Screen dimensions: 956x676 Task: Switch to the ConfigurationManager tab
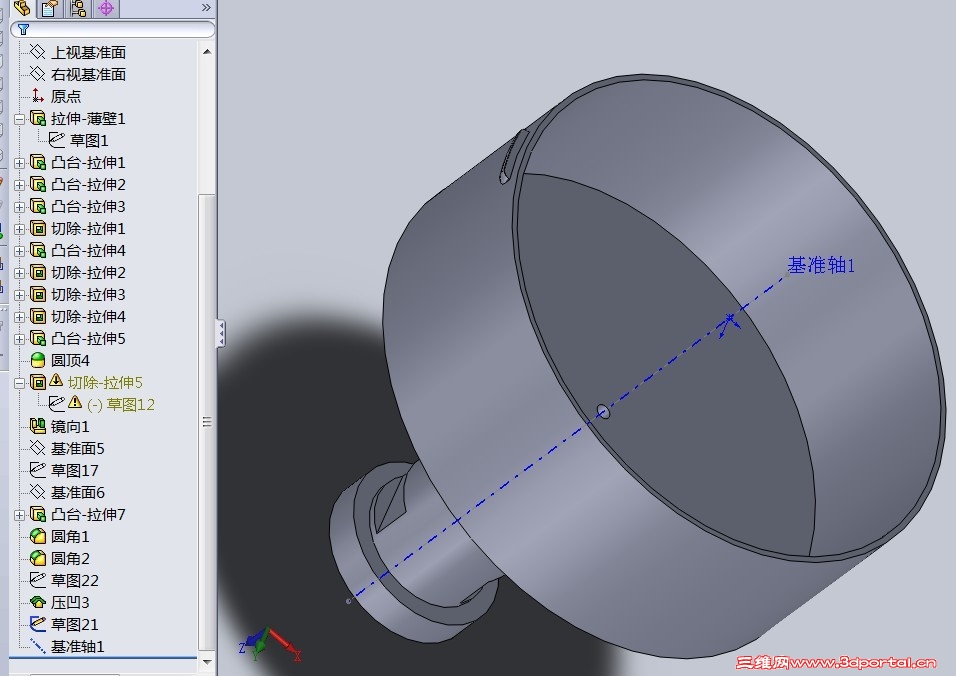tap(78, 8)
